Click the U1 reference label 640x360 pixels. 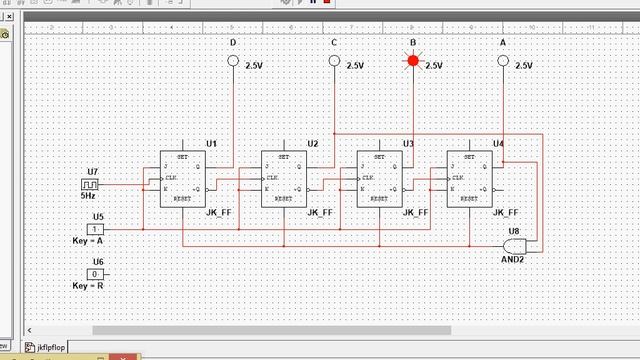[211, 144]
